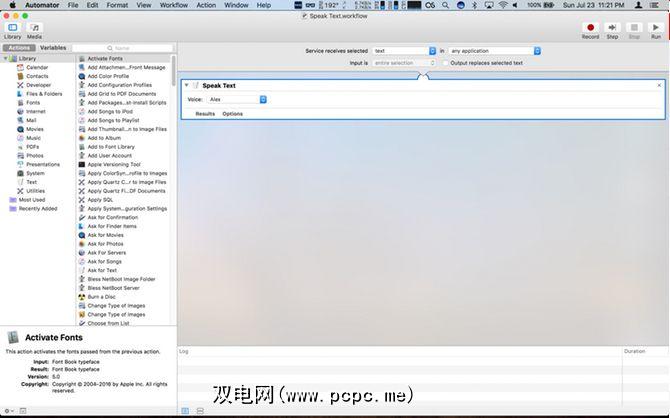This screenshot has width=670, height=418.
Task: Click the Duration column header in log
Action: tap(635, 351)
